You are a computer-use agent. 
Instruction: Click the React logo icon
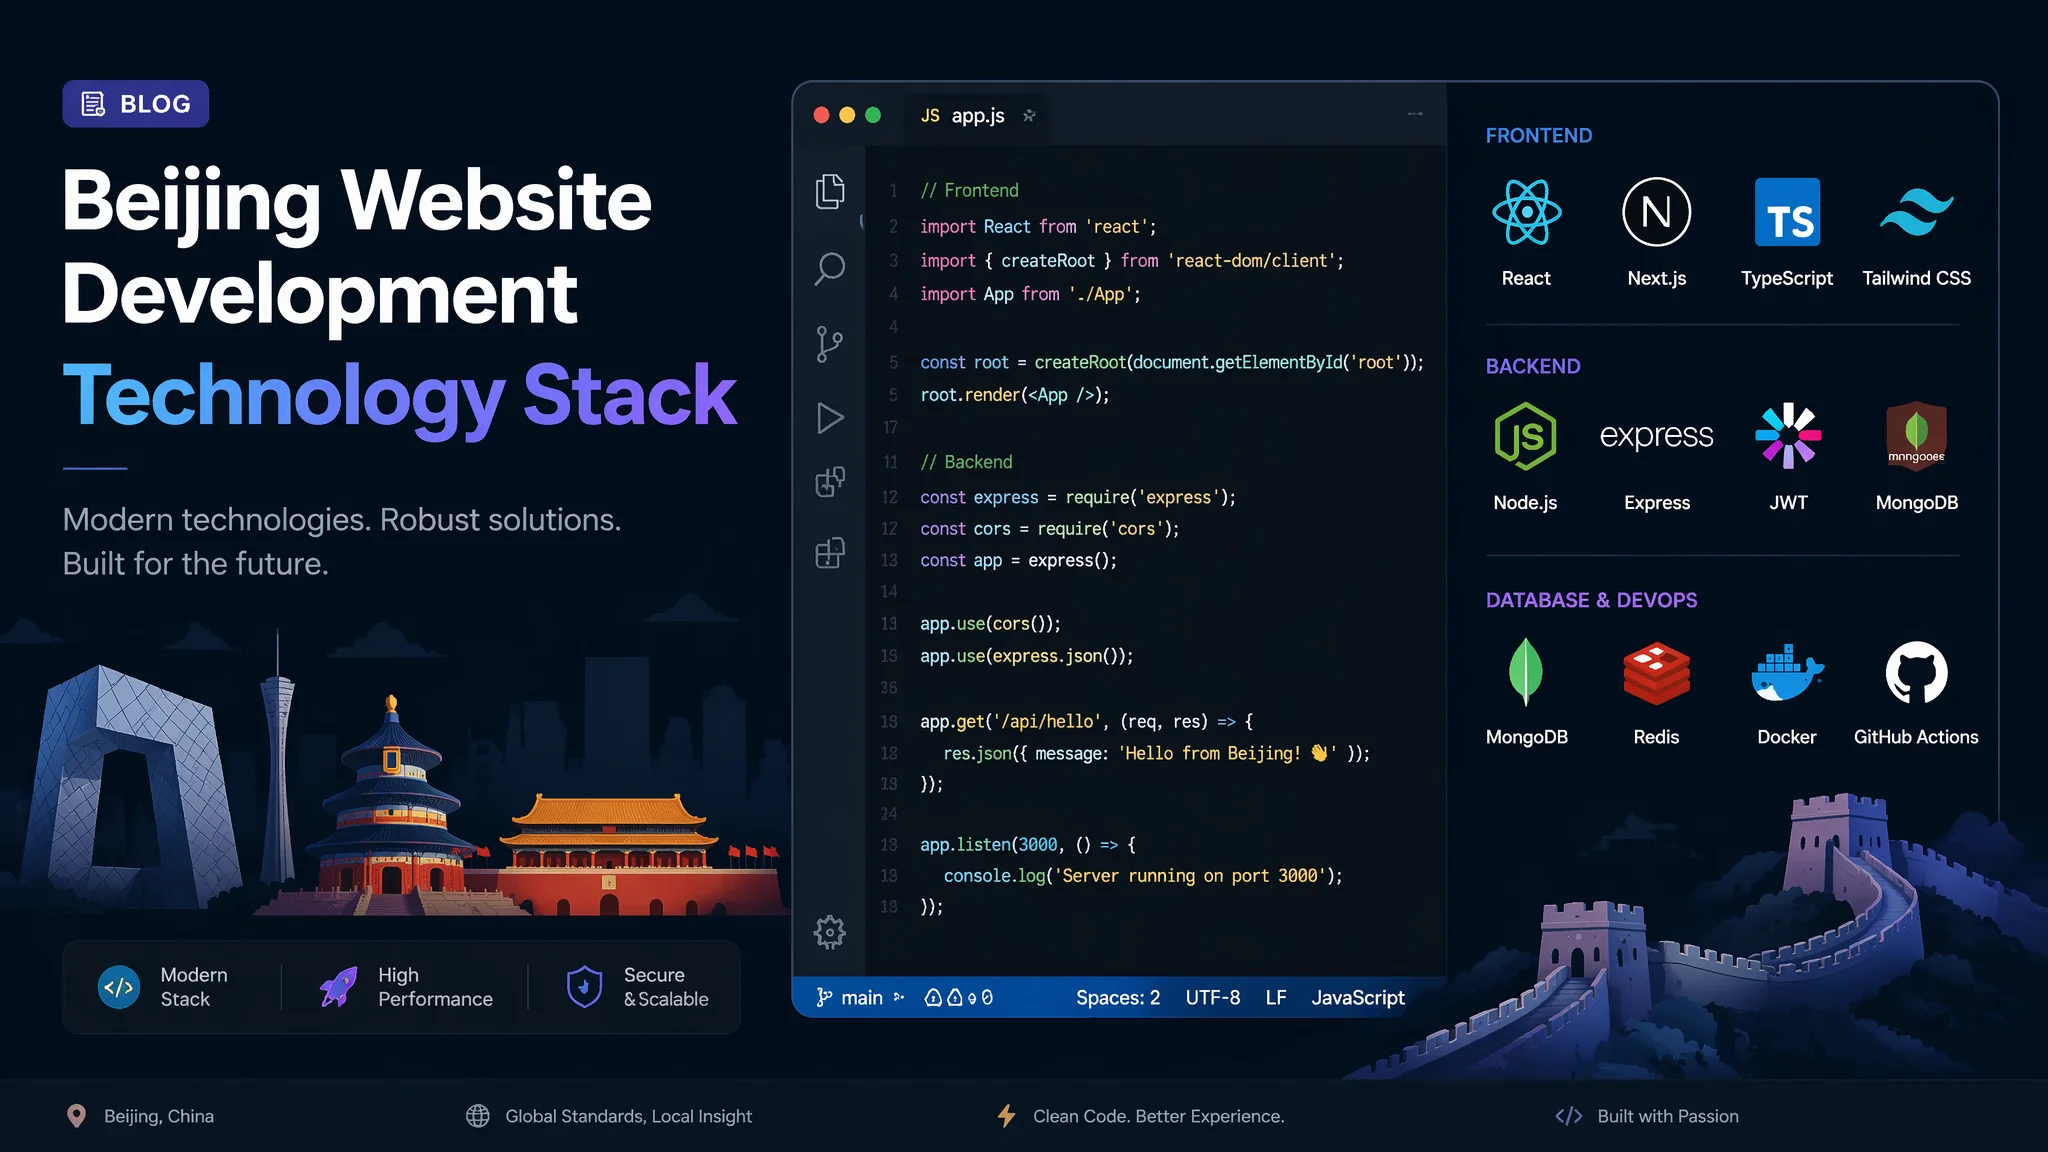pyautogui.click(x=1526, y=212)
